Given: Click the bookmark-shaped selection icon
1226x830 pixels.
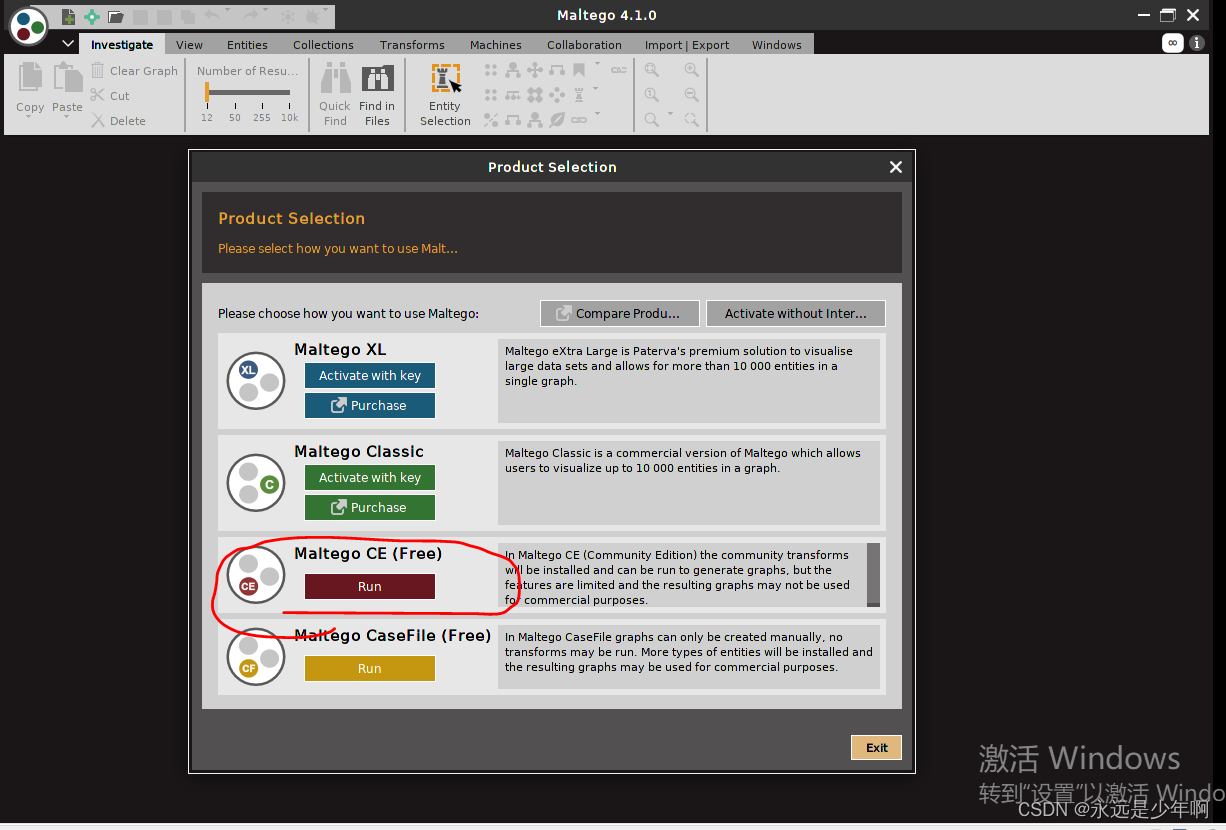Looking at the screenshot, I should coord(579,70).
